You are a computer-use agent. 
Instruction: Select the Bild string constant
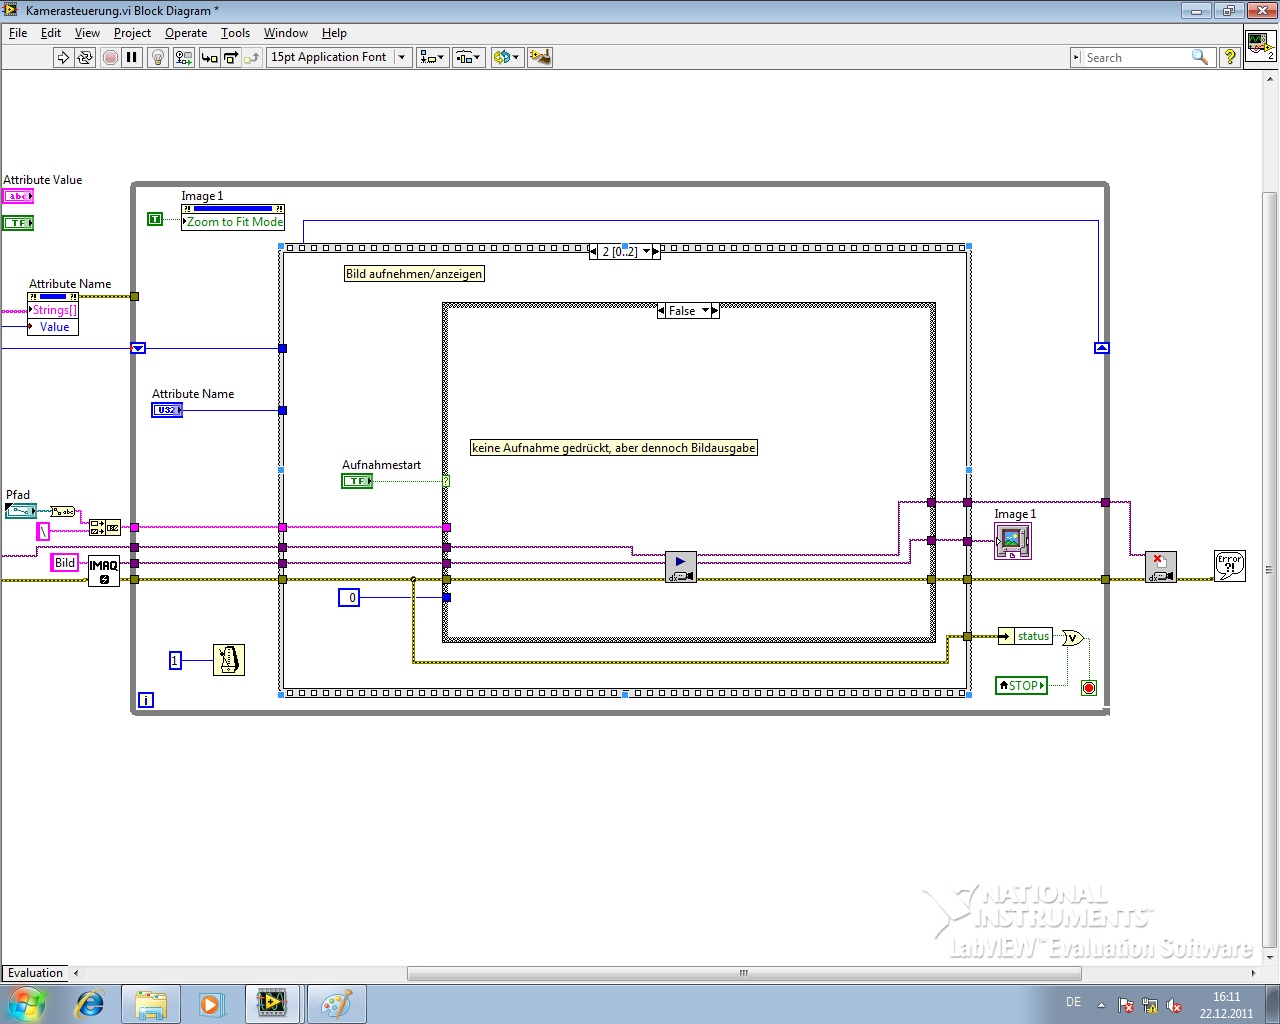64,563
